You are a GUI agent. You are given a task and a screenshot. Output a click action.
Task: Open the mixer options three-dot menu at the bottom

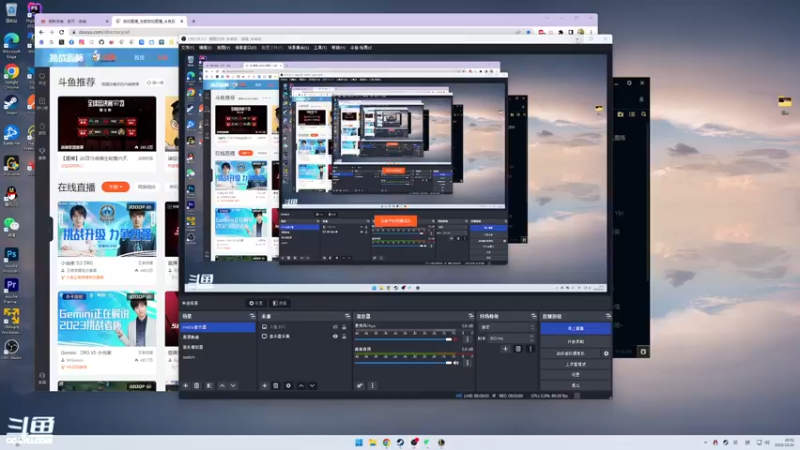point(372,386)
